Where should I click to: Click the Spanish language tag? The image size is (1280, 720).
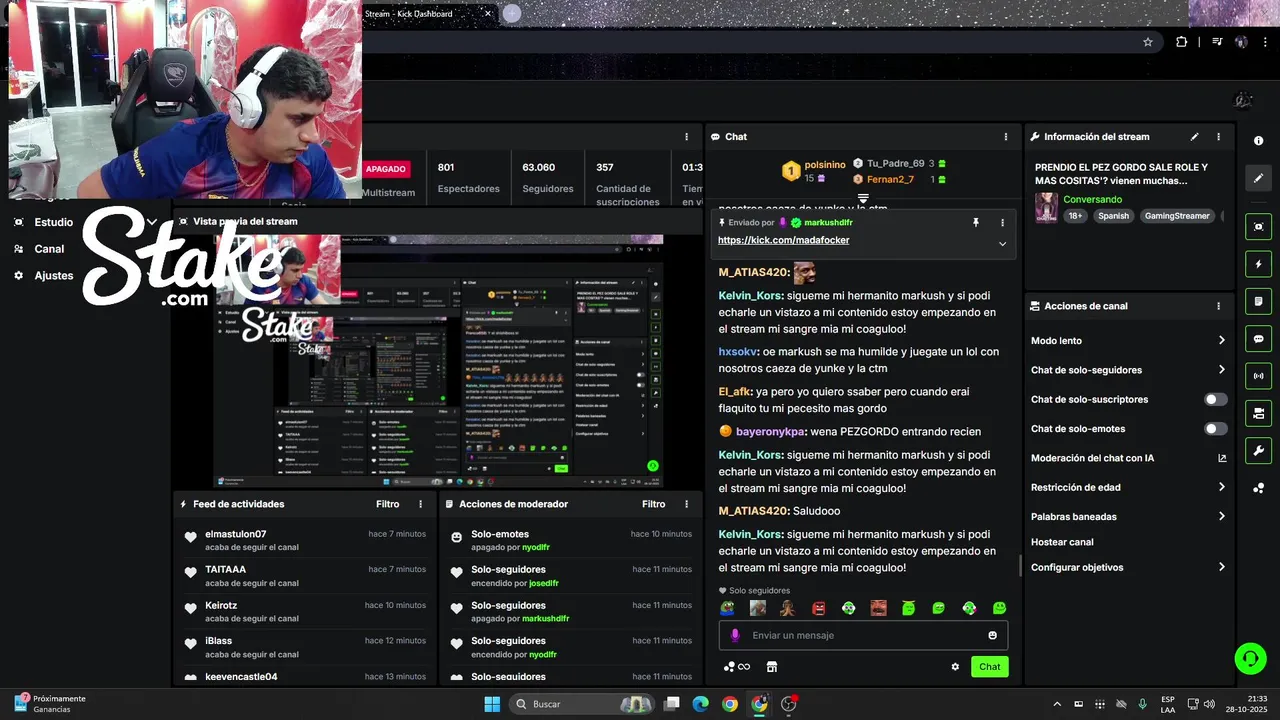click(x=1113, y=216)
